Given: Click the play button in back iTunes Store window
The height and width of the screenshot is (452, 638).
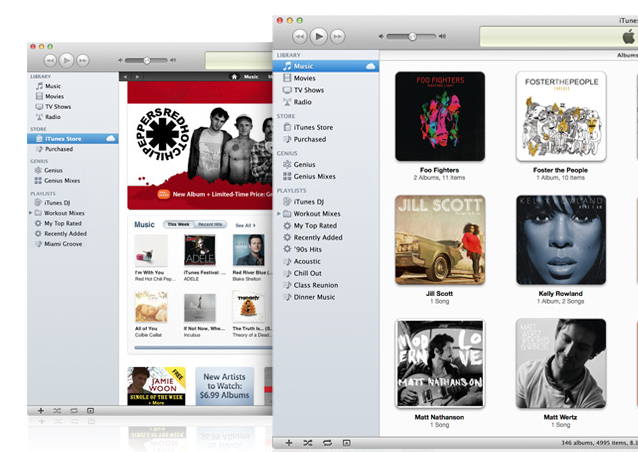Looking at the screenshot, I should click(66, 61).
